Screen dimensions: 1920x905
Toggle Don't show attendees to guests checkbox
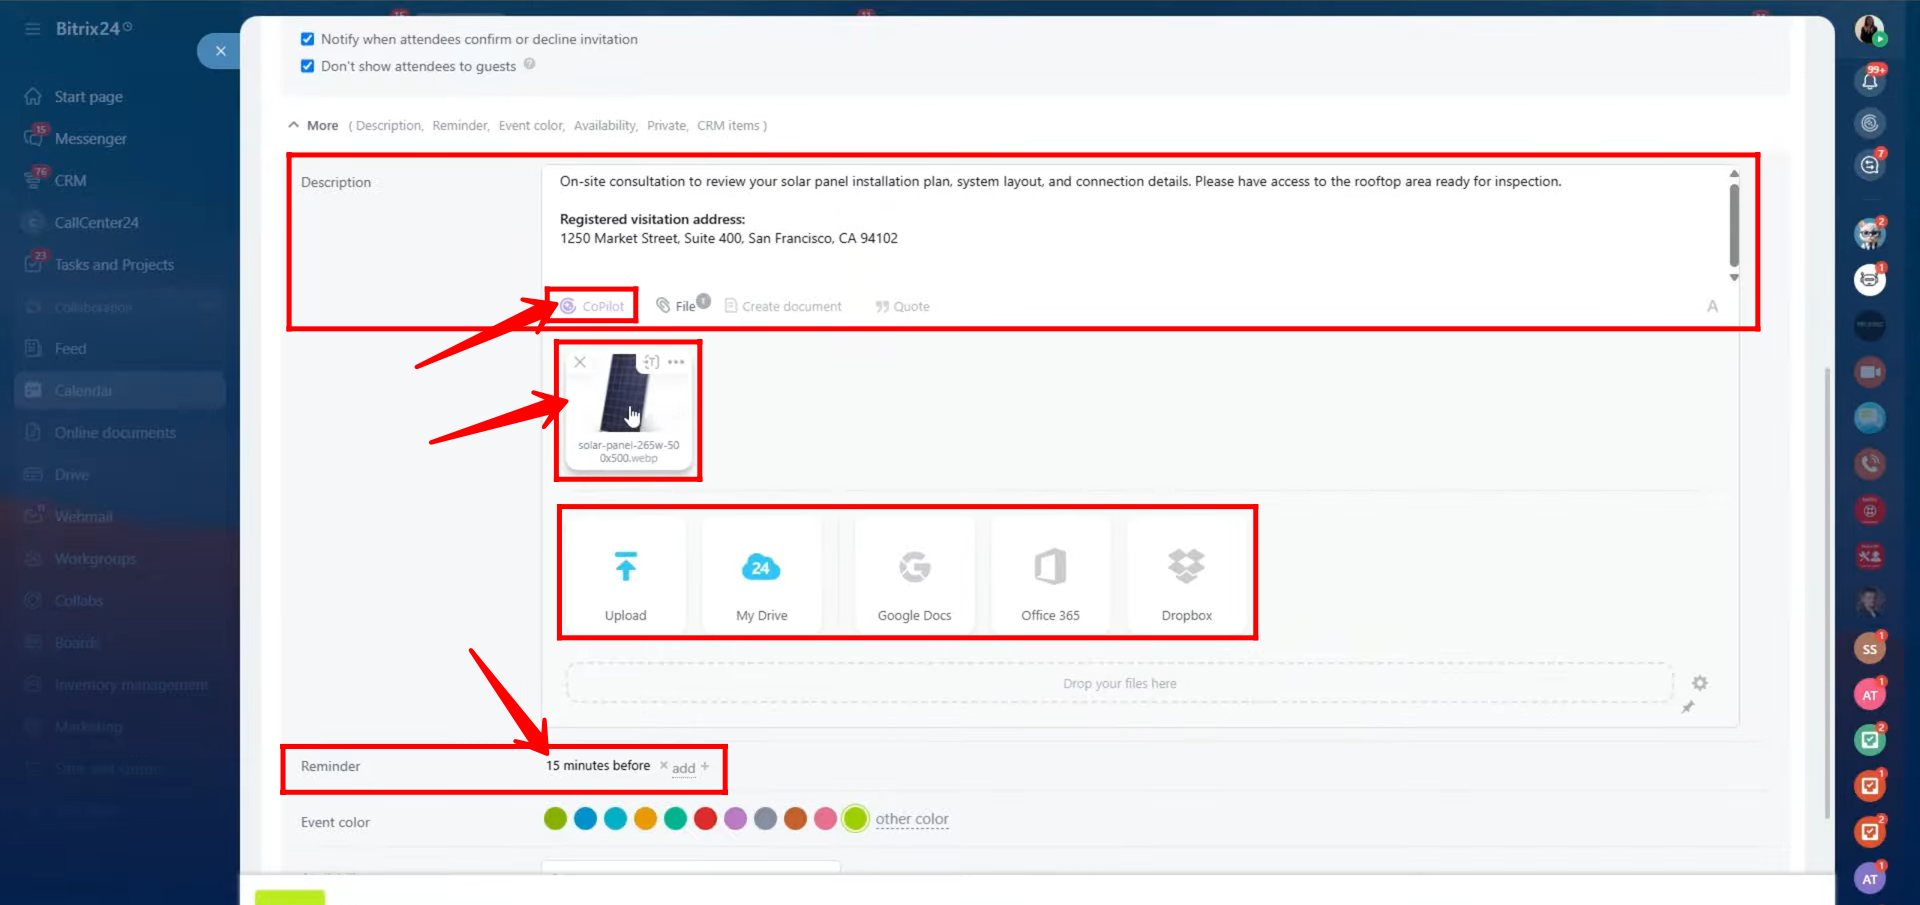(x=307, y=66)
